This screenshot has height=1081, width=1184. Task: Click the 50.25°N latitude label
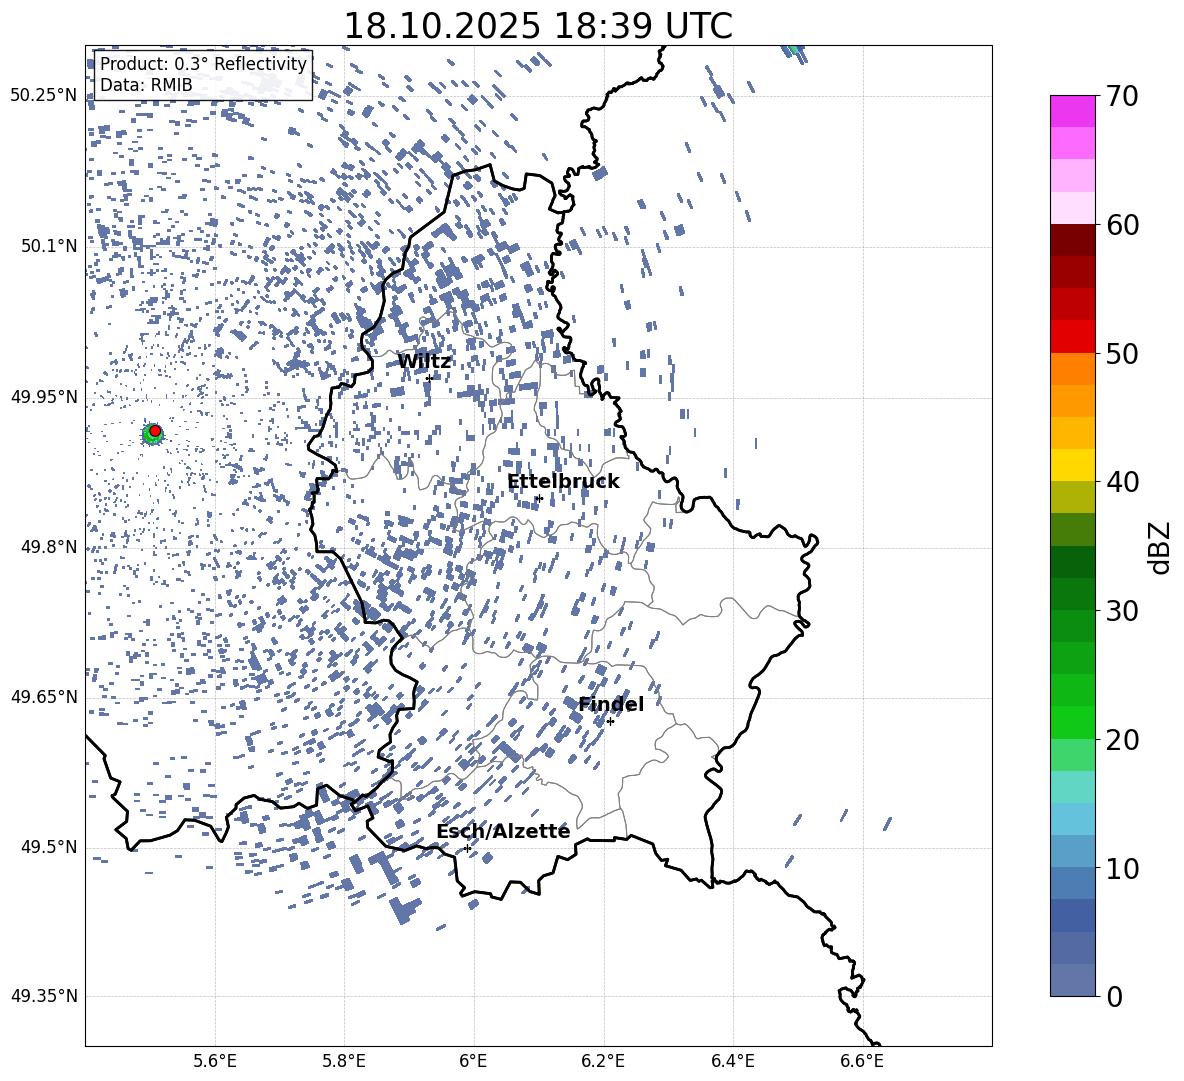pyautogui.click(x=44, y=96)
